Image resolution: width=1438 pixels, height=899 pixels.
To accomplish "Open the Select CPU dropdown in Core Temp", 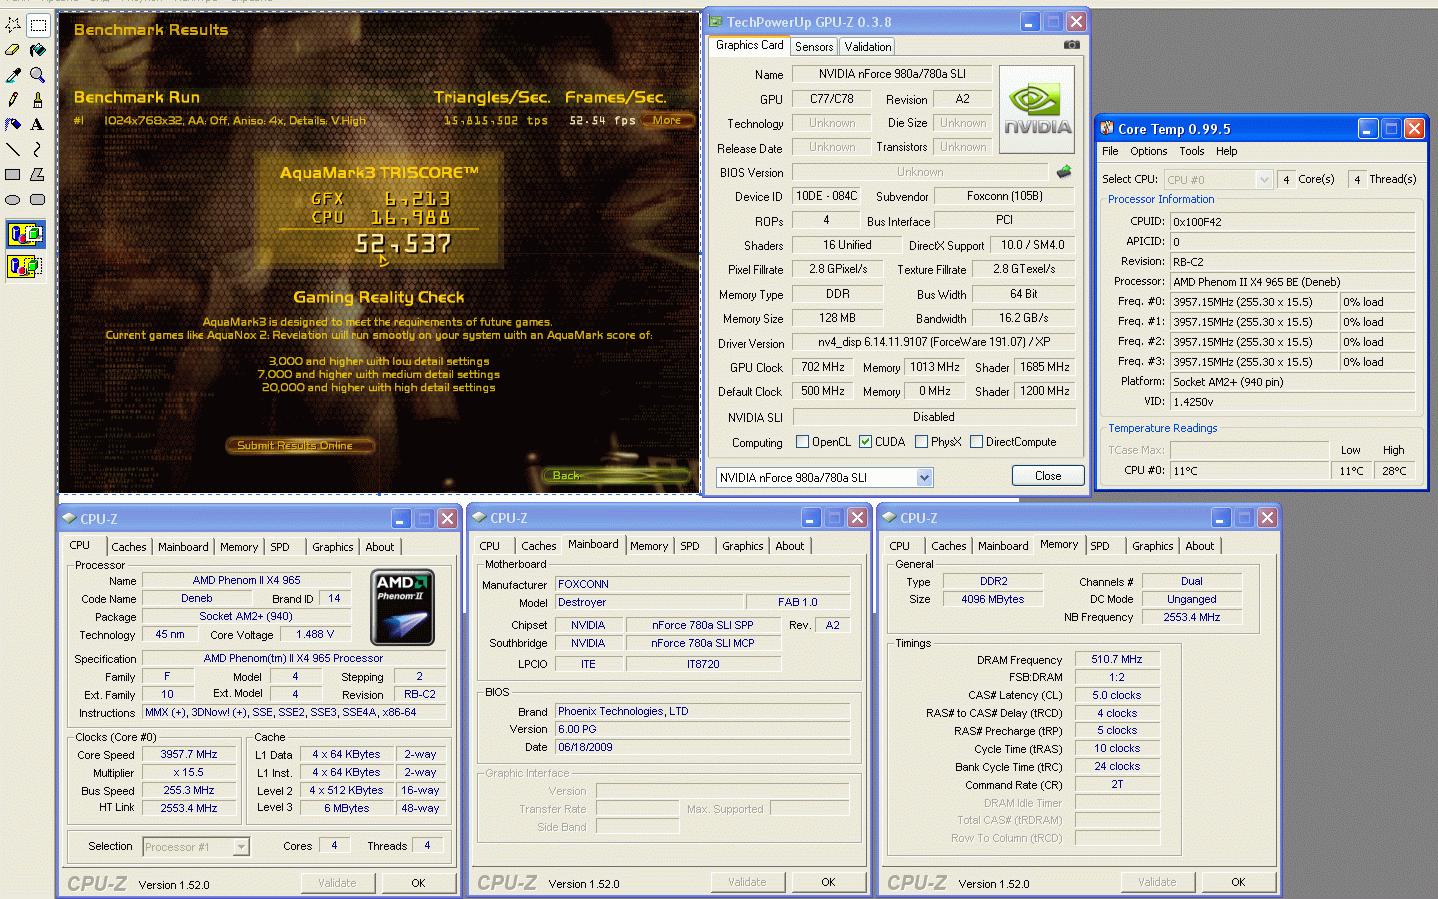I will point(1264,179).
